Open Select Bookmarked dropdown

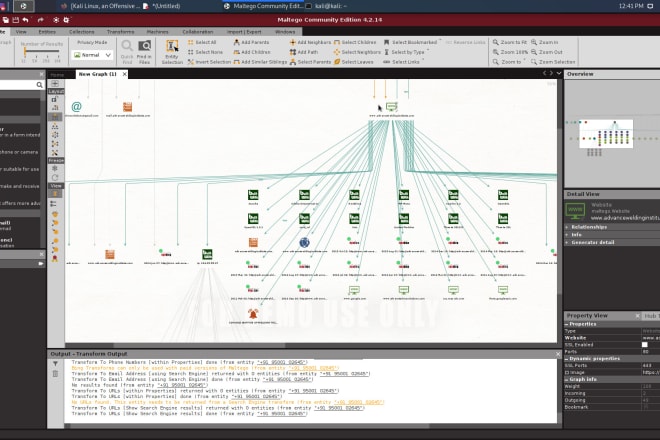pyautogui.click(x=412, y=43)
